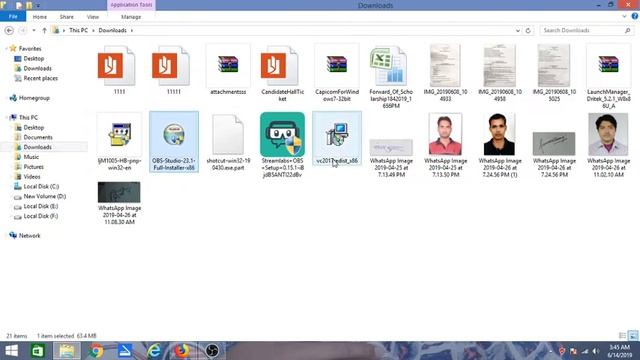This screenshot has width=640, height=360.
Task: Refresh the Downloads folder
Action: [x=528, y=30]
